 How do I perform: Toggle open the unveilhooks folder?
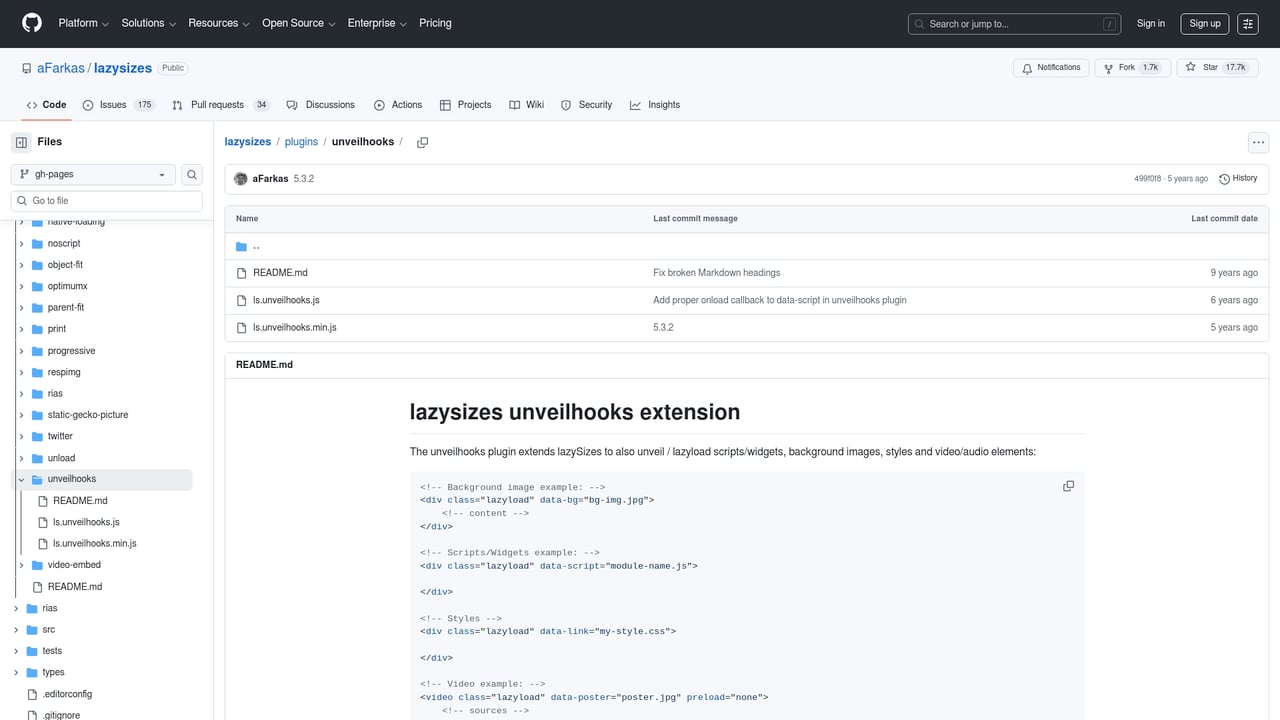tap(20, 479)
